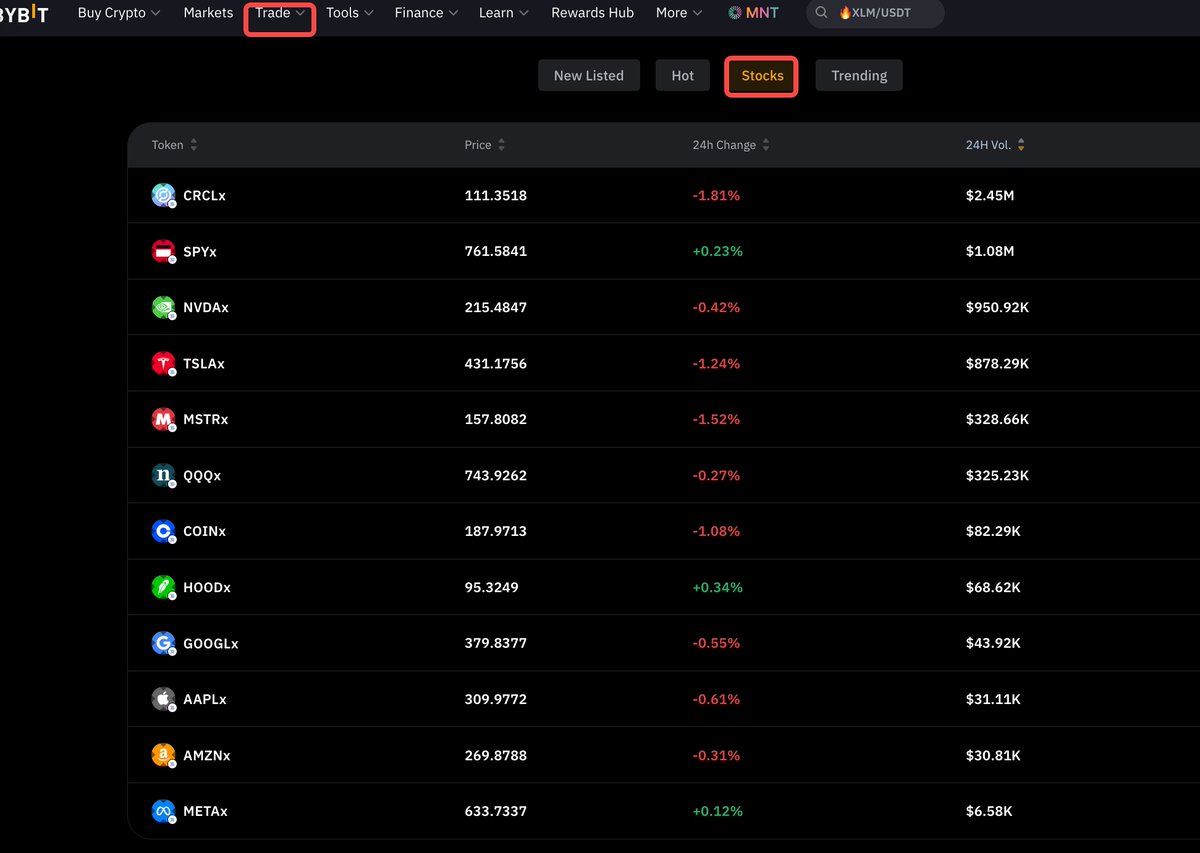Open the QQQx token name
The image size is (1200, 853).
tap(202, 476)
